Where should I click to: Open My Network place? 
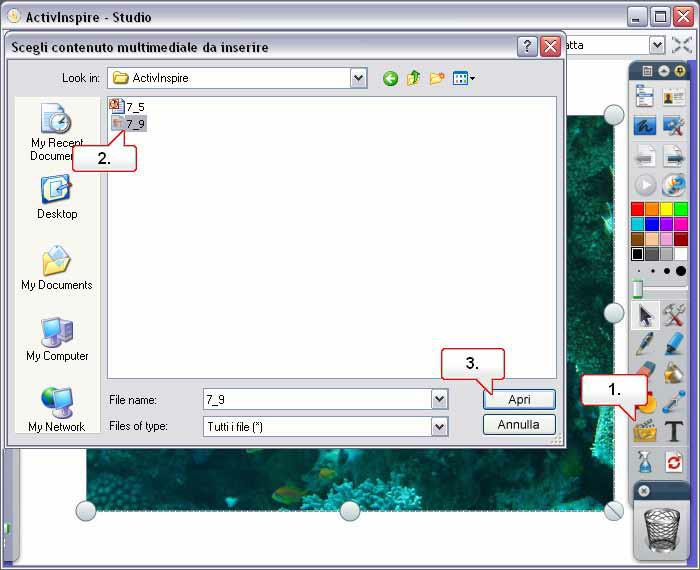(x=57, y=410)
